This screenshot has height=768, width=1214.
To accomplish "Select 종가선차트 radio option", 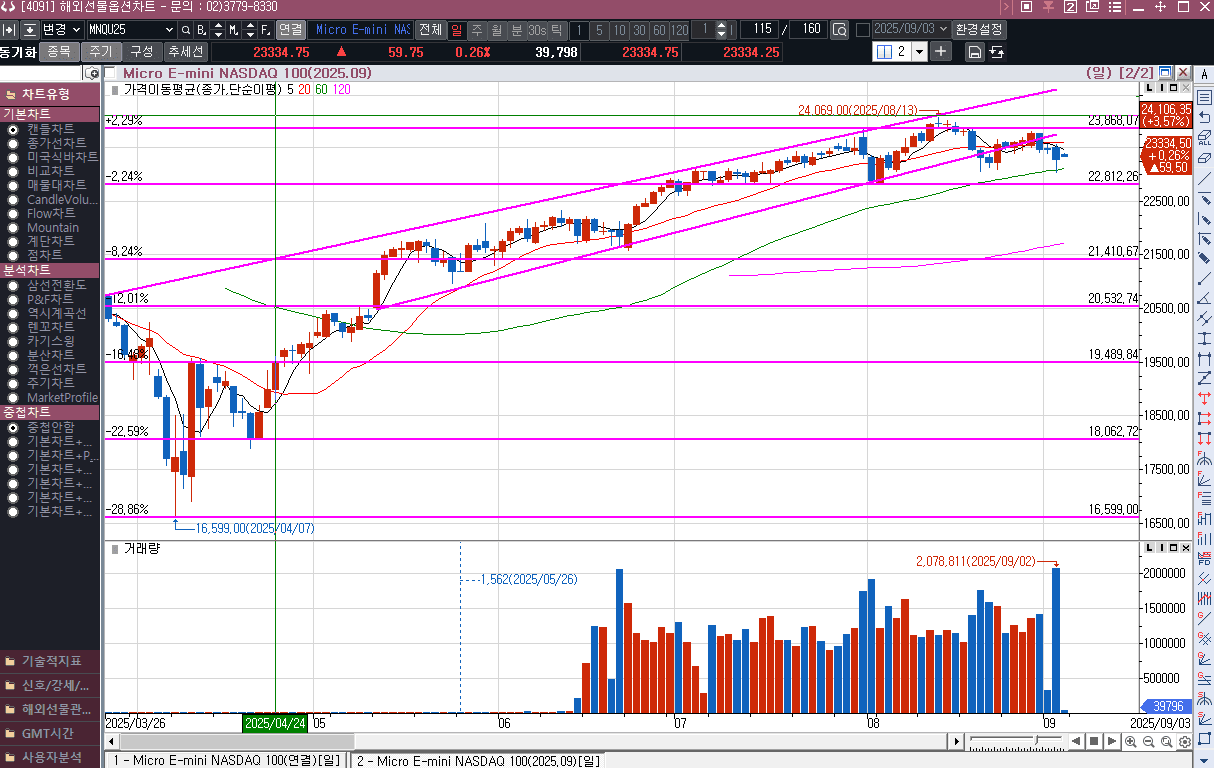I will [13, 144].
